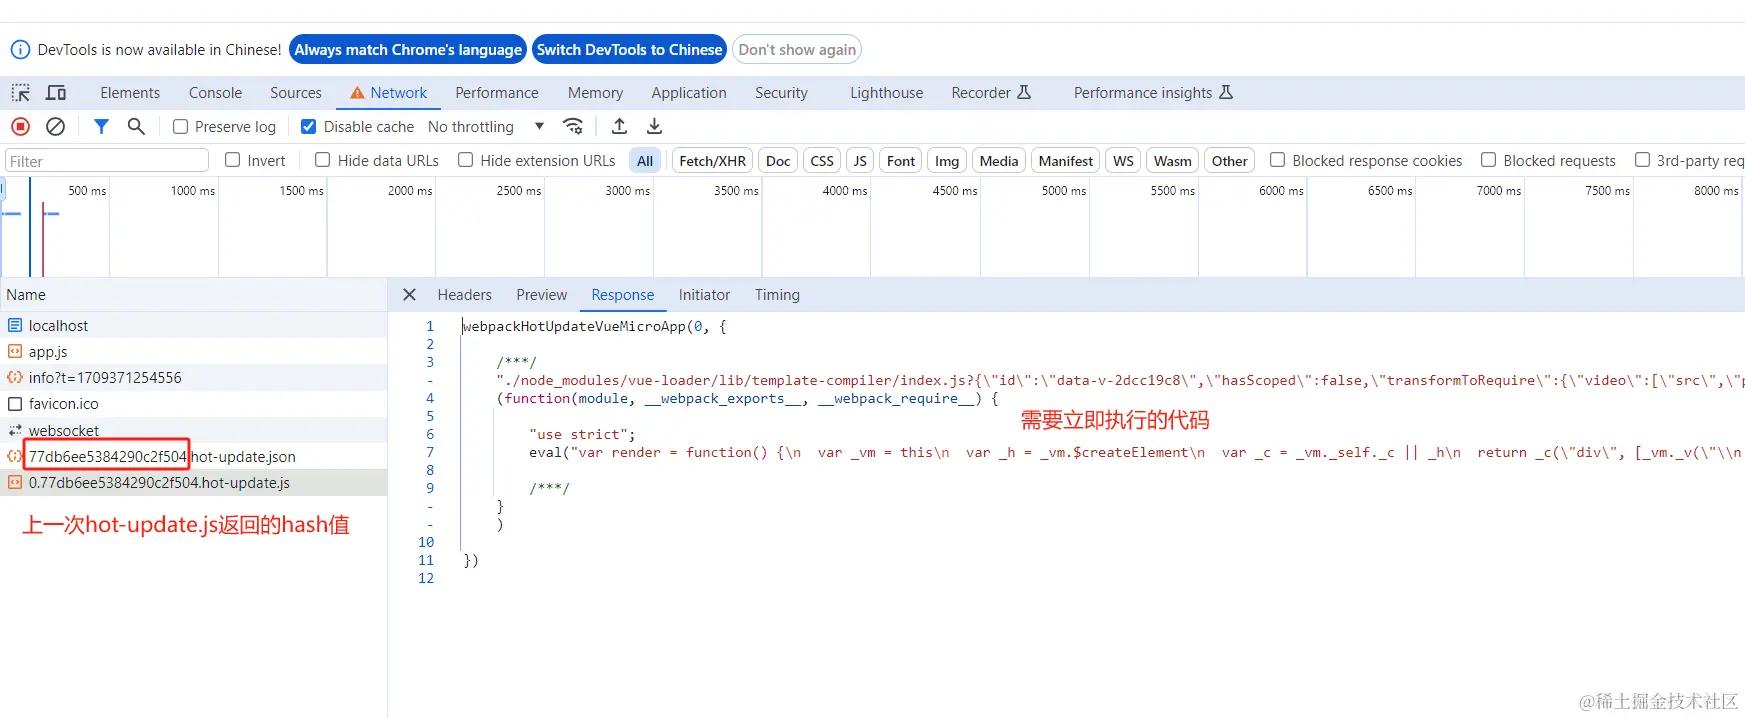The height and width of the screenshot is (718, 1745).
Task: Open the Sources tab
Action: [296, 93]
